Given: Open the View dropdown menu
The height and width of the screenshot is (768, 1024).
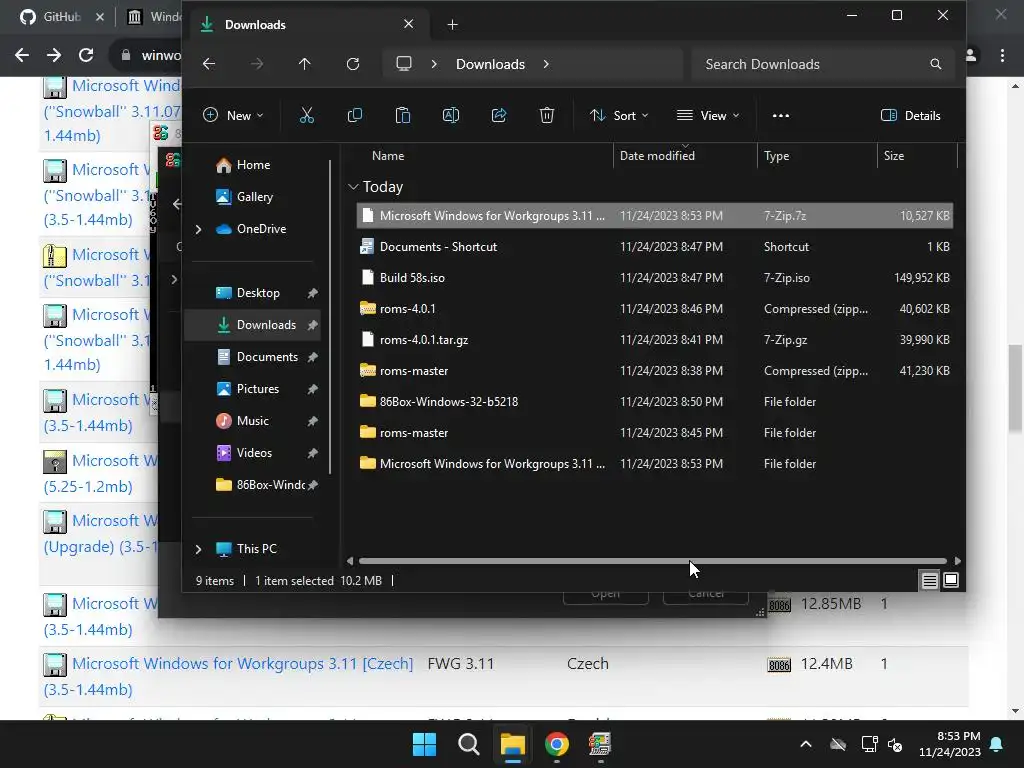Looking at the screenshot, I should (708, 116).
